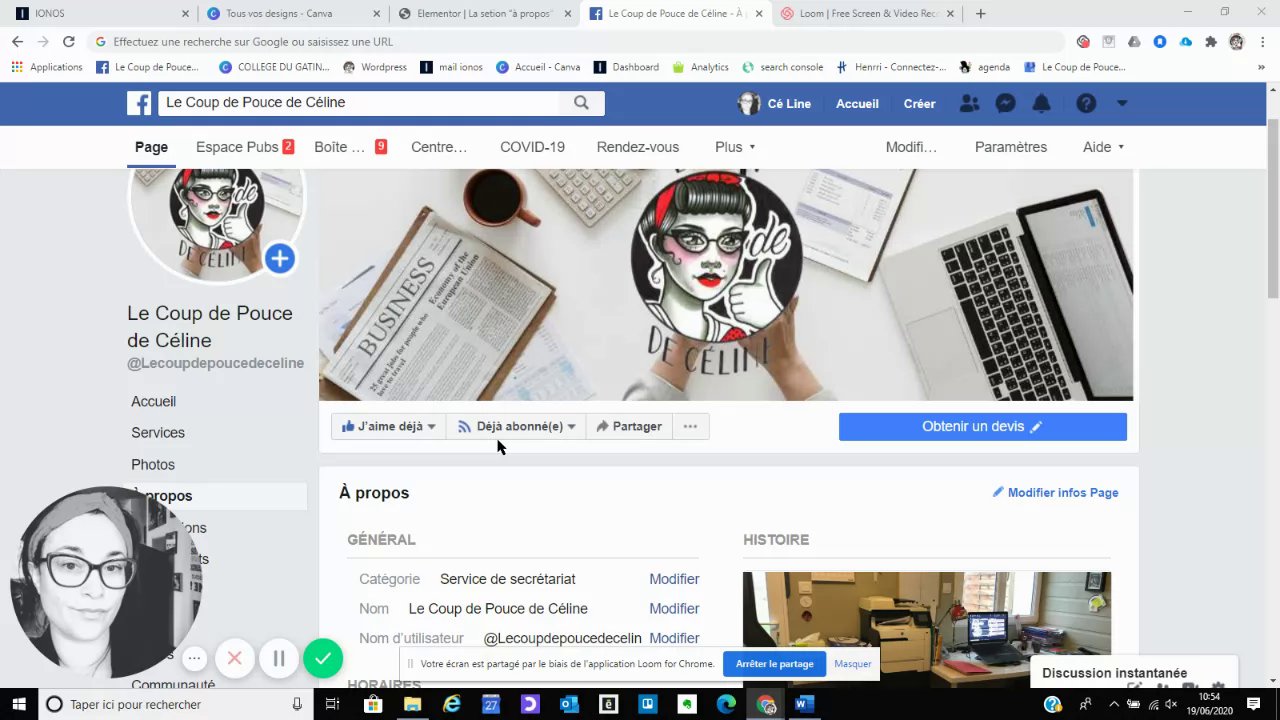Open new Chrome tab with plus button
Screen dimensions: 1280x720
point(980,14)
